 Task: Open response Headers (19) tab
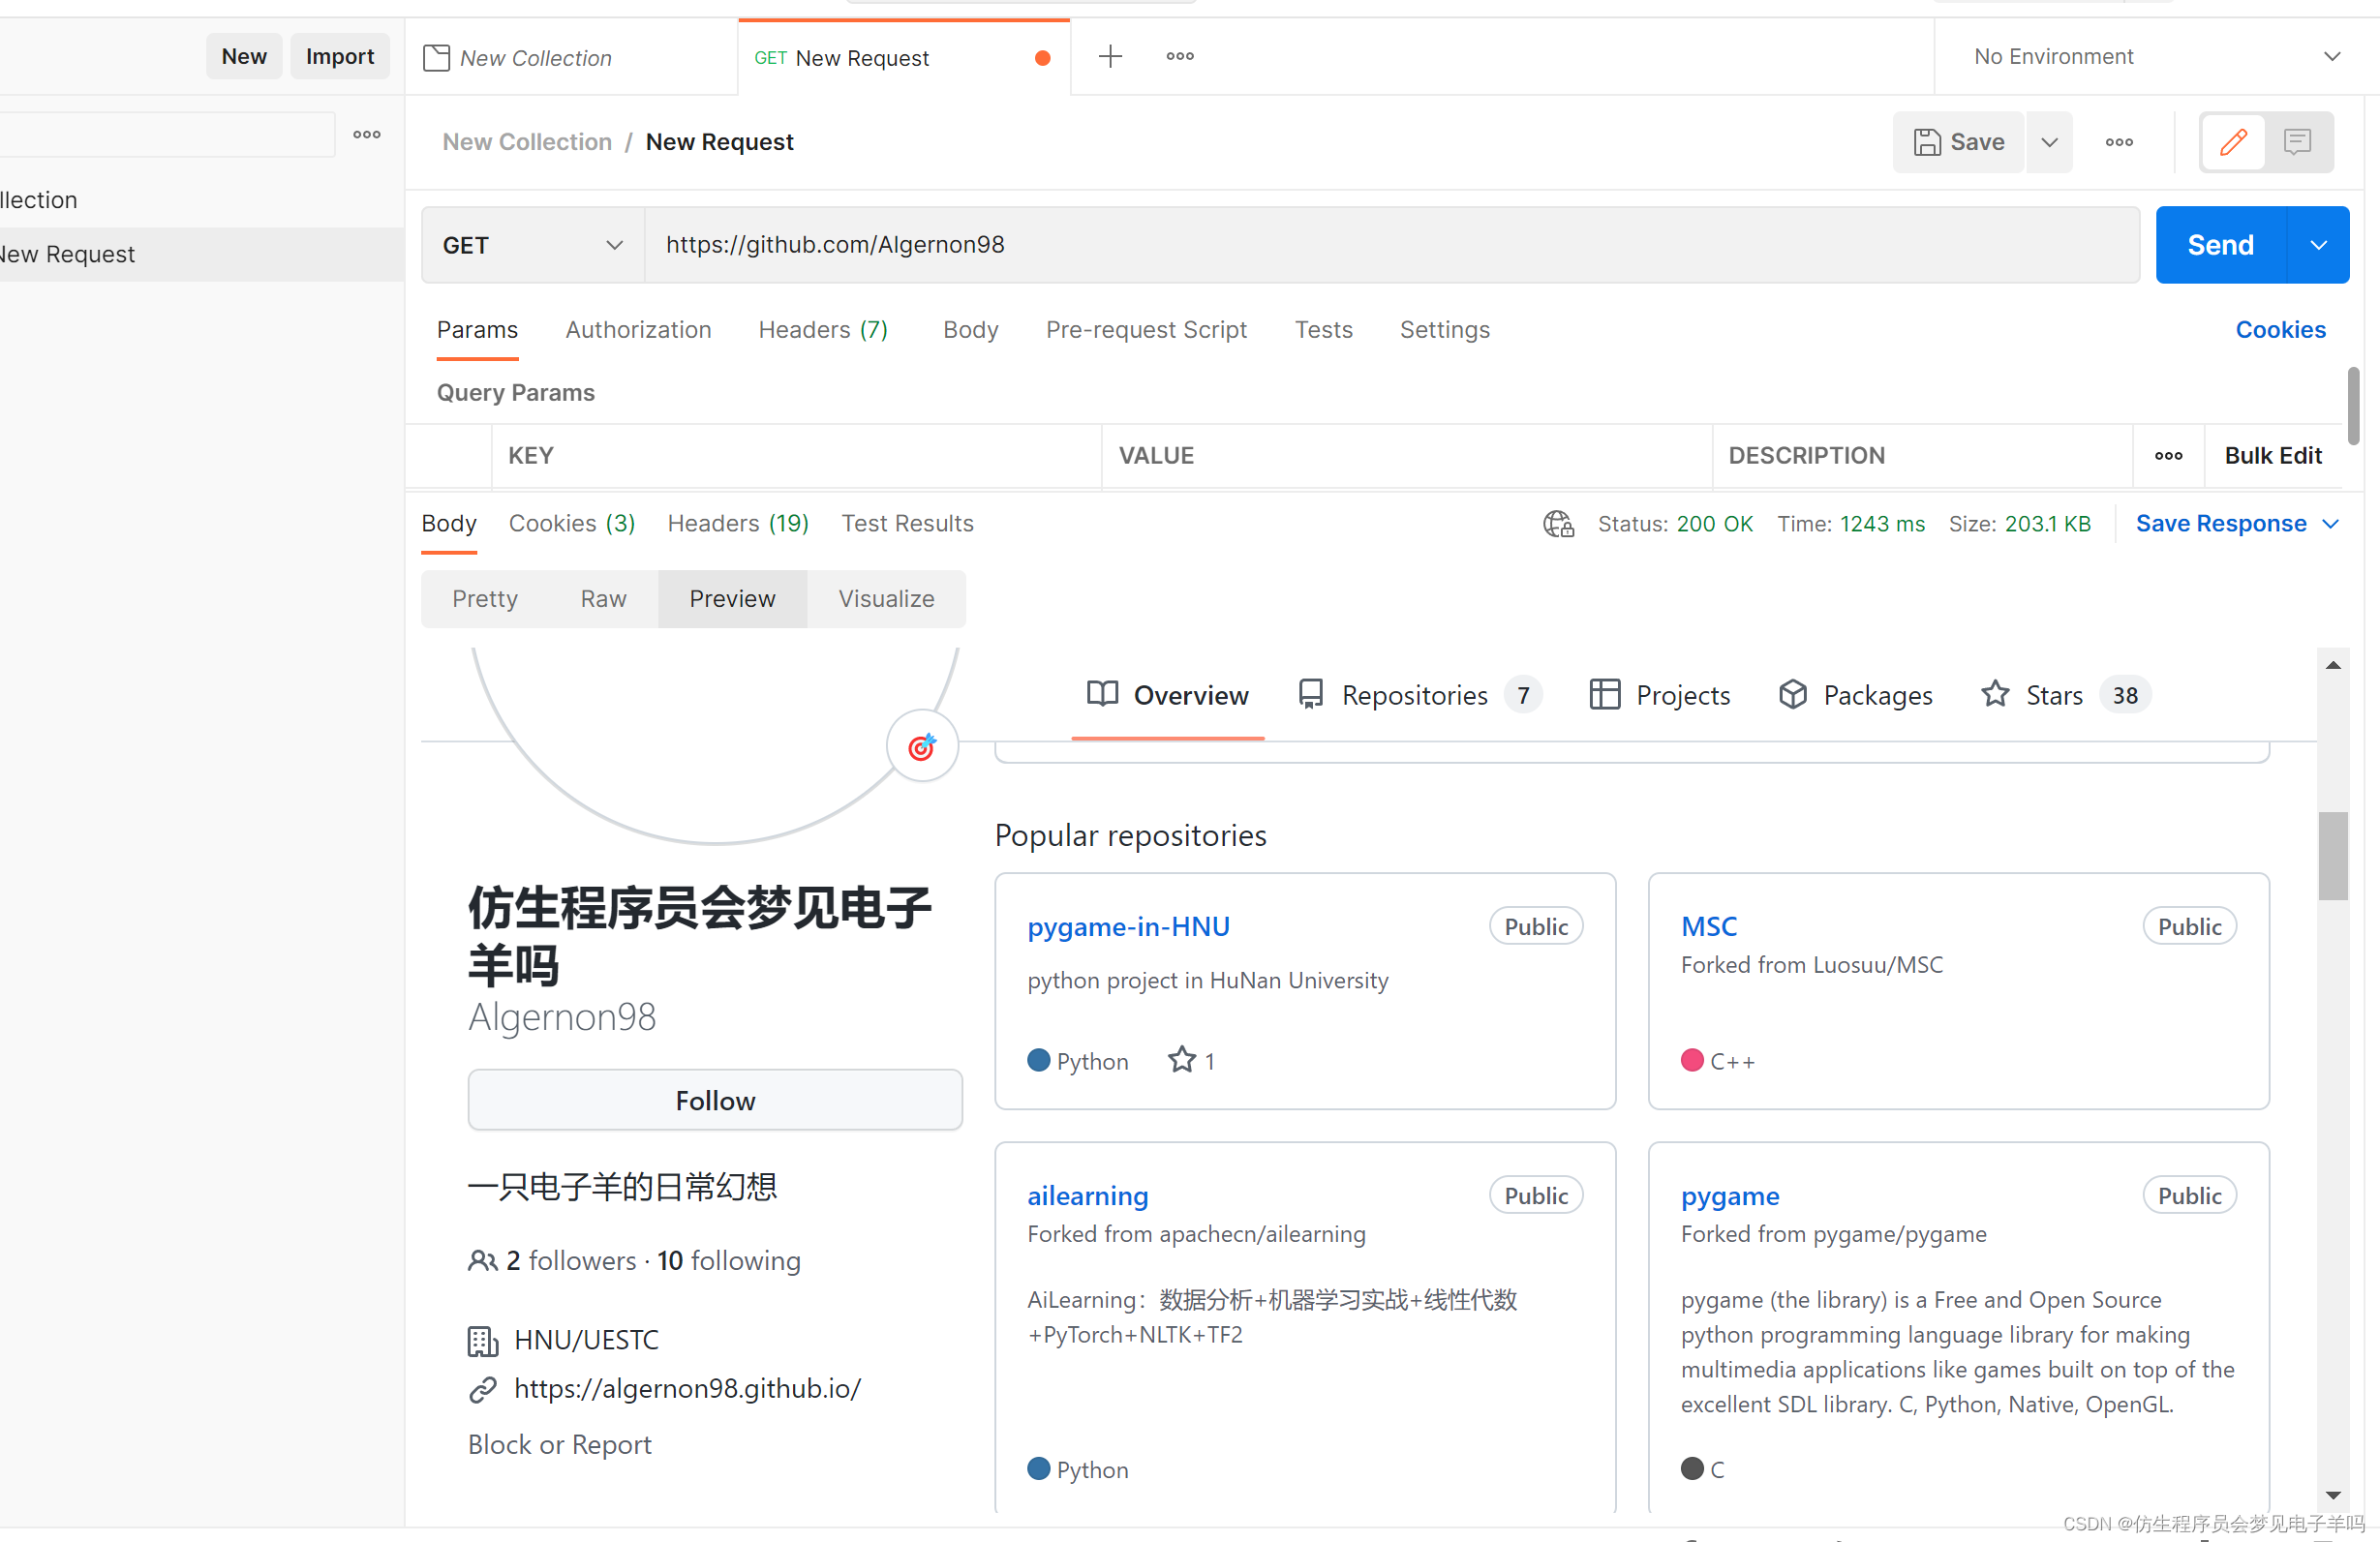click(738, 524)
